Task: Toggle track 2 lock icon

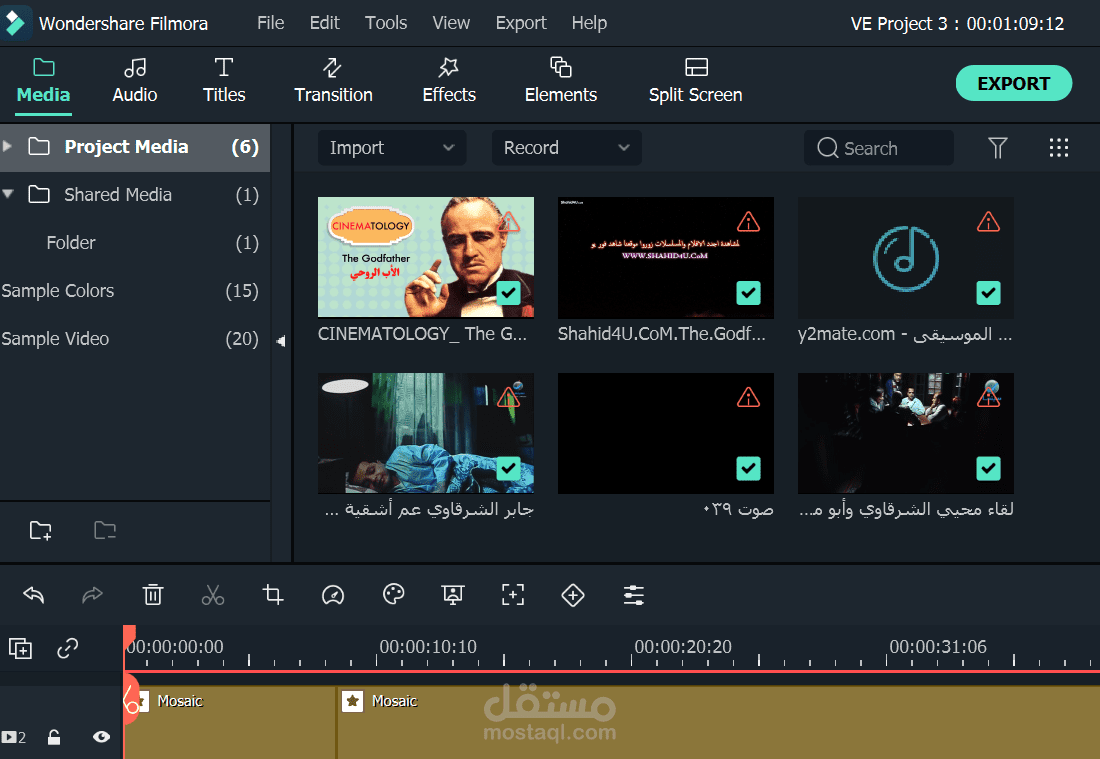Action: (x=54, y=737)
